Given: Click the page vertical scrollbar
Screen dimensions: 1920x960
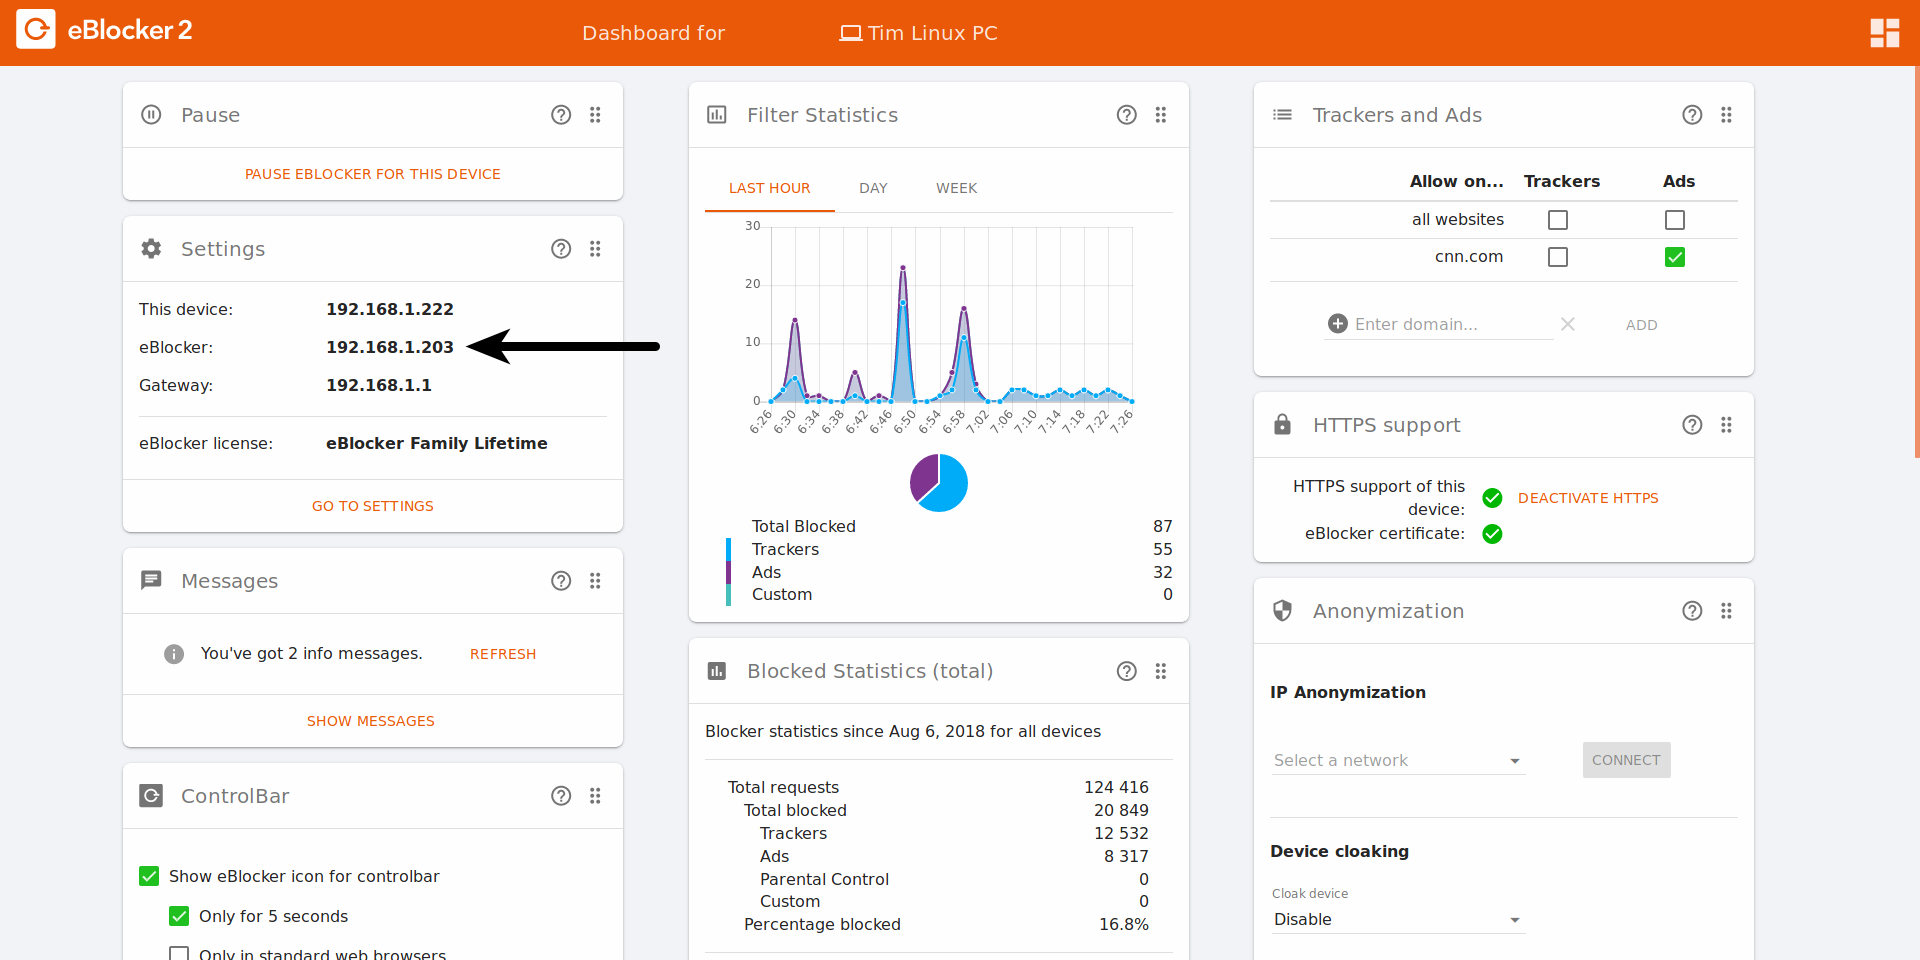Looking at the screenshot, I should click(1916, 262).
